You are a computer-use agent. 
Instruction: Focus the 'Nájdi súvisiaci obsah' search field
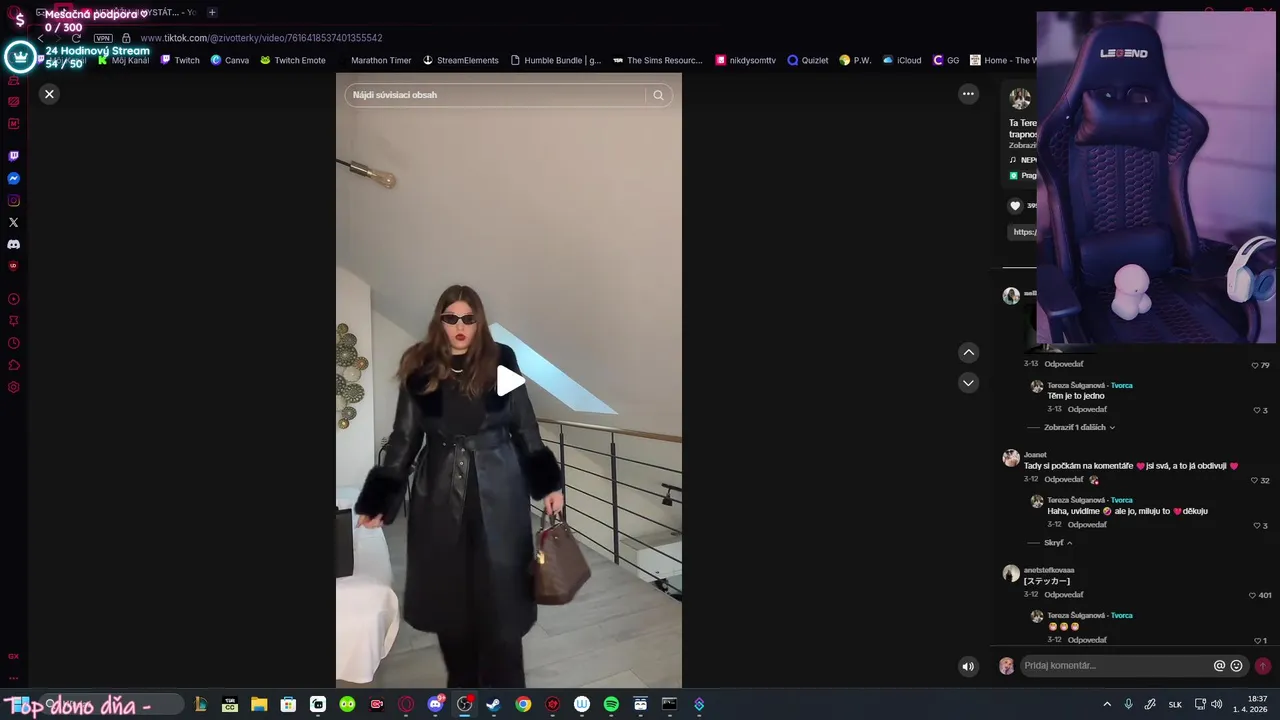495,95
